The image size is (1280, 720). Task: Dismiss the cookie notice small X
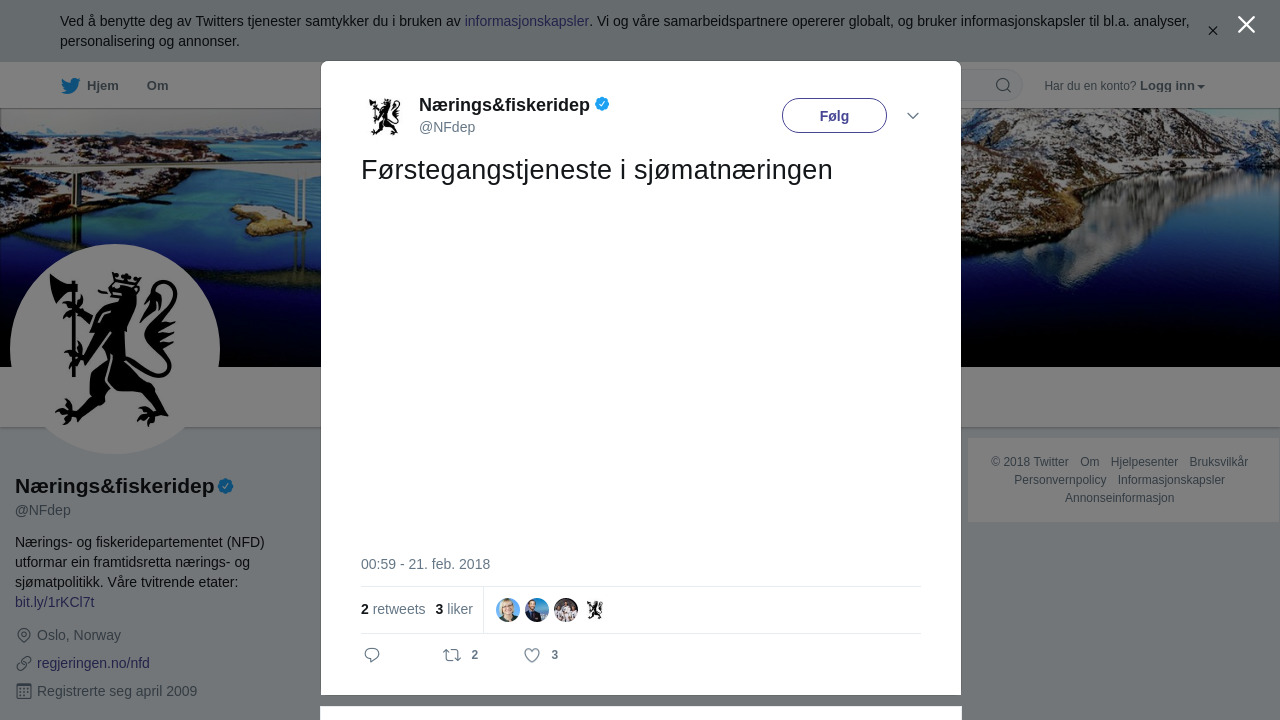coord(1212,31)
